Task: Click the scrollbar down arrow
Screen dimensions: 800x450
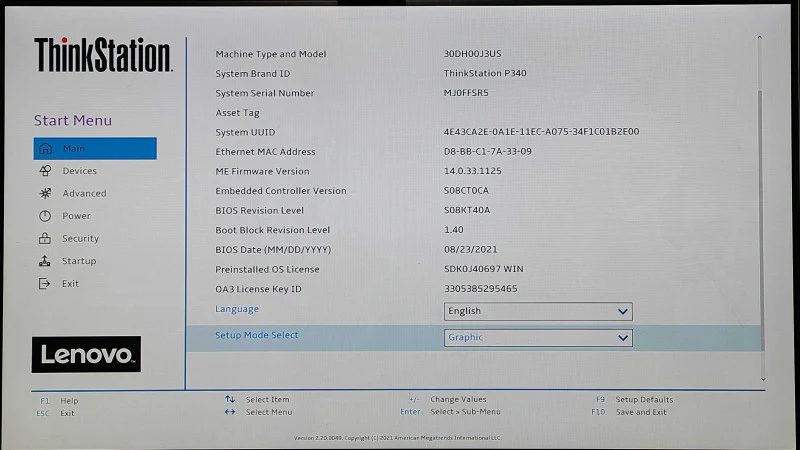Action: tap(763, 380)
